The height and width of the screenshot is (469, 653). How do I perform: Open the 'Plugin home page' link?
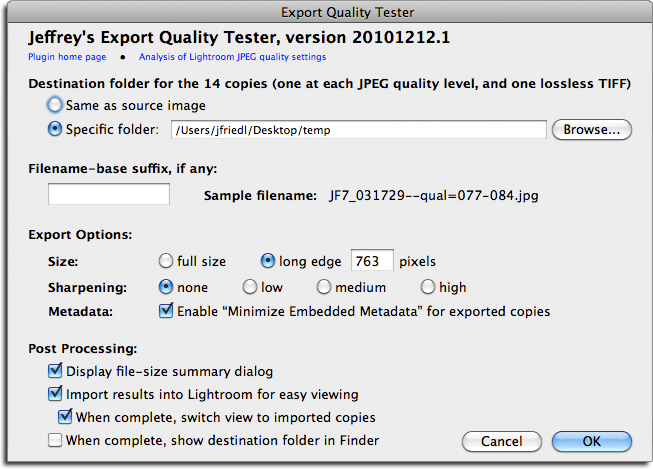(x=67, y=57)
